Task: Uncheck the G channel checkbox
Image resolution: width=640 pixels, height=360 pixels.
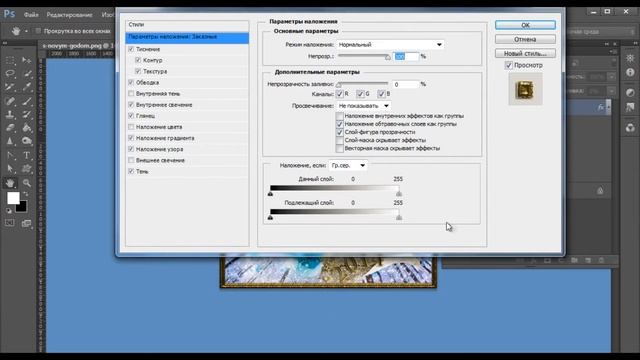Action: click(x=360, y=94)
